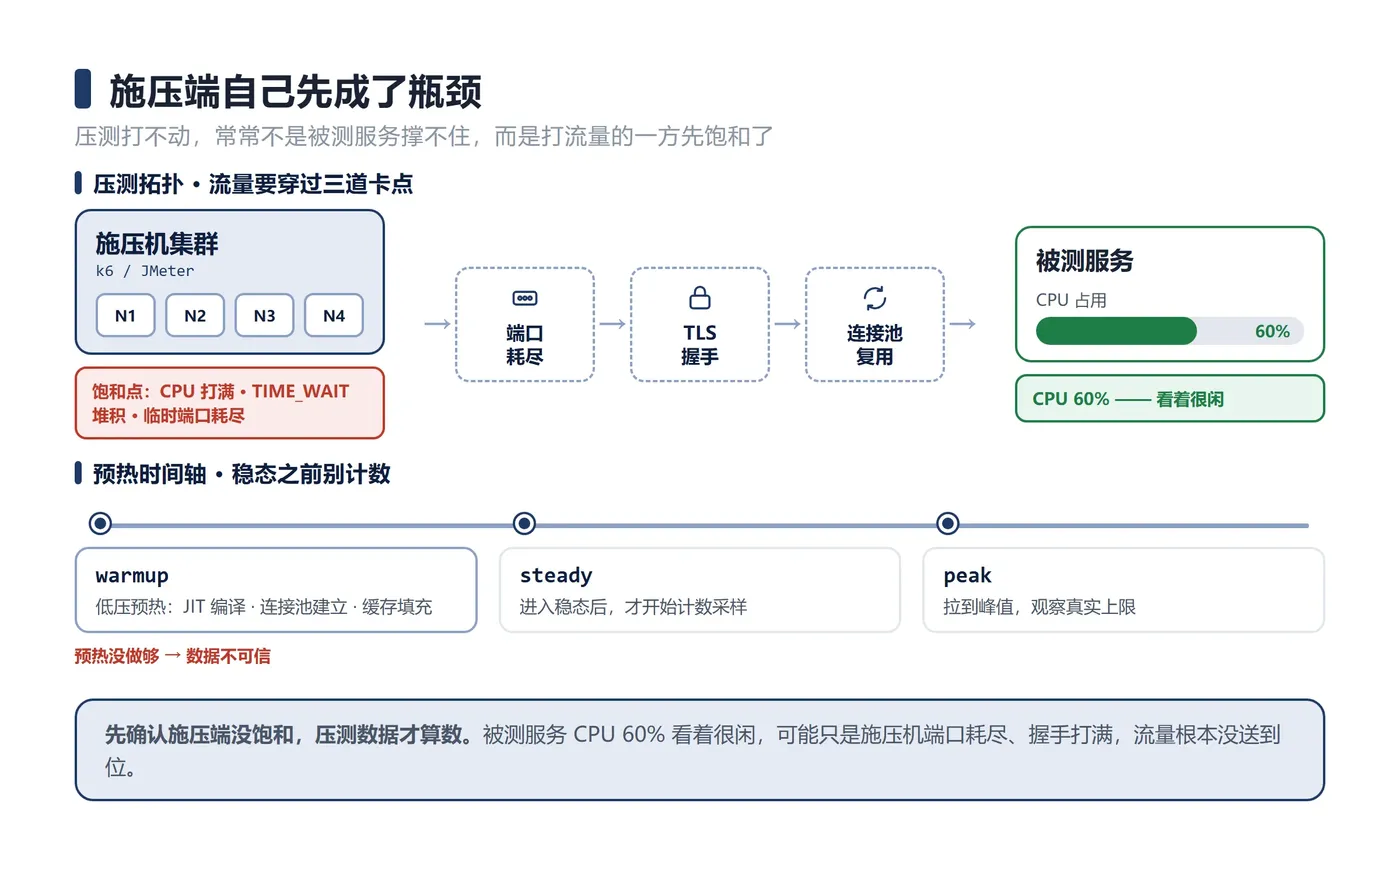This screenshot has width=1400, height=887.
Task: Click arrow between 端口耗尽 and TLS 握手
Action: tap(612, 324)
